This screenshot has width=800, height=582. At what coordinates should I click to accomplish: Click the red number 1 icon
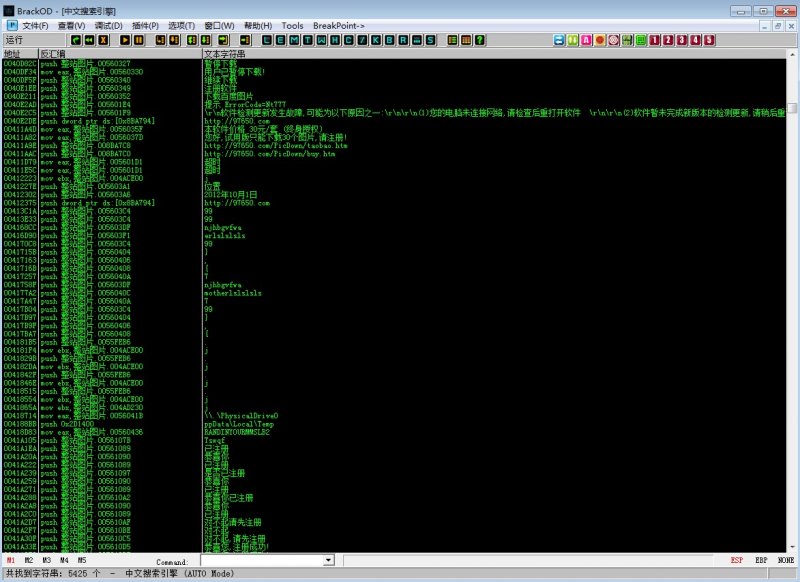pyautogui.click(x=655, y=40)
